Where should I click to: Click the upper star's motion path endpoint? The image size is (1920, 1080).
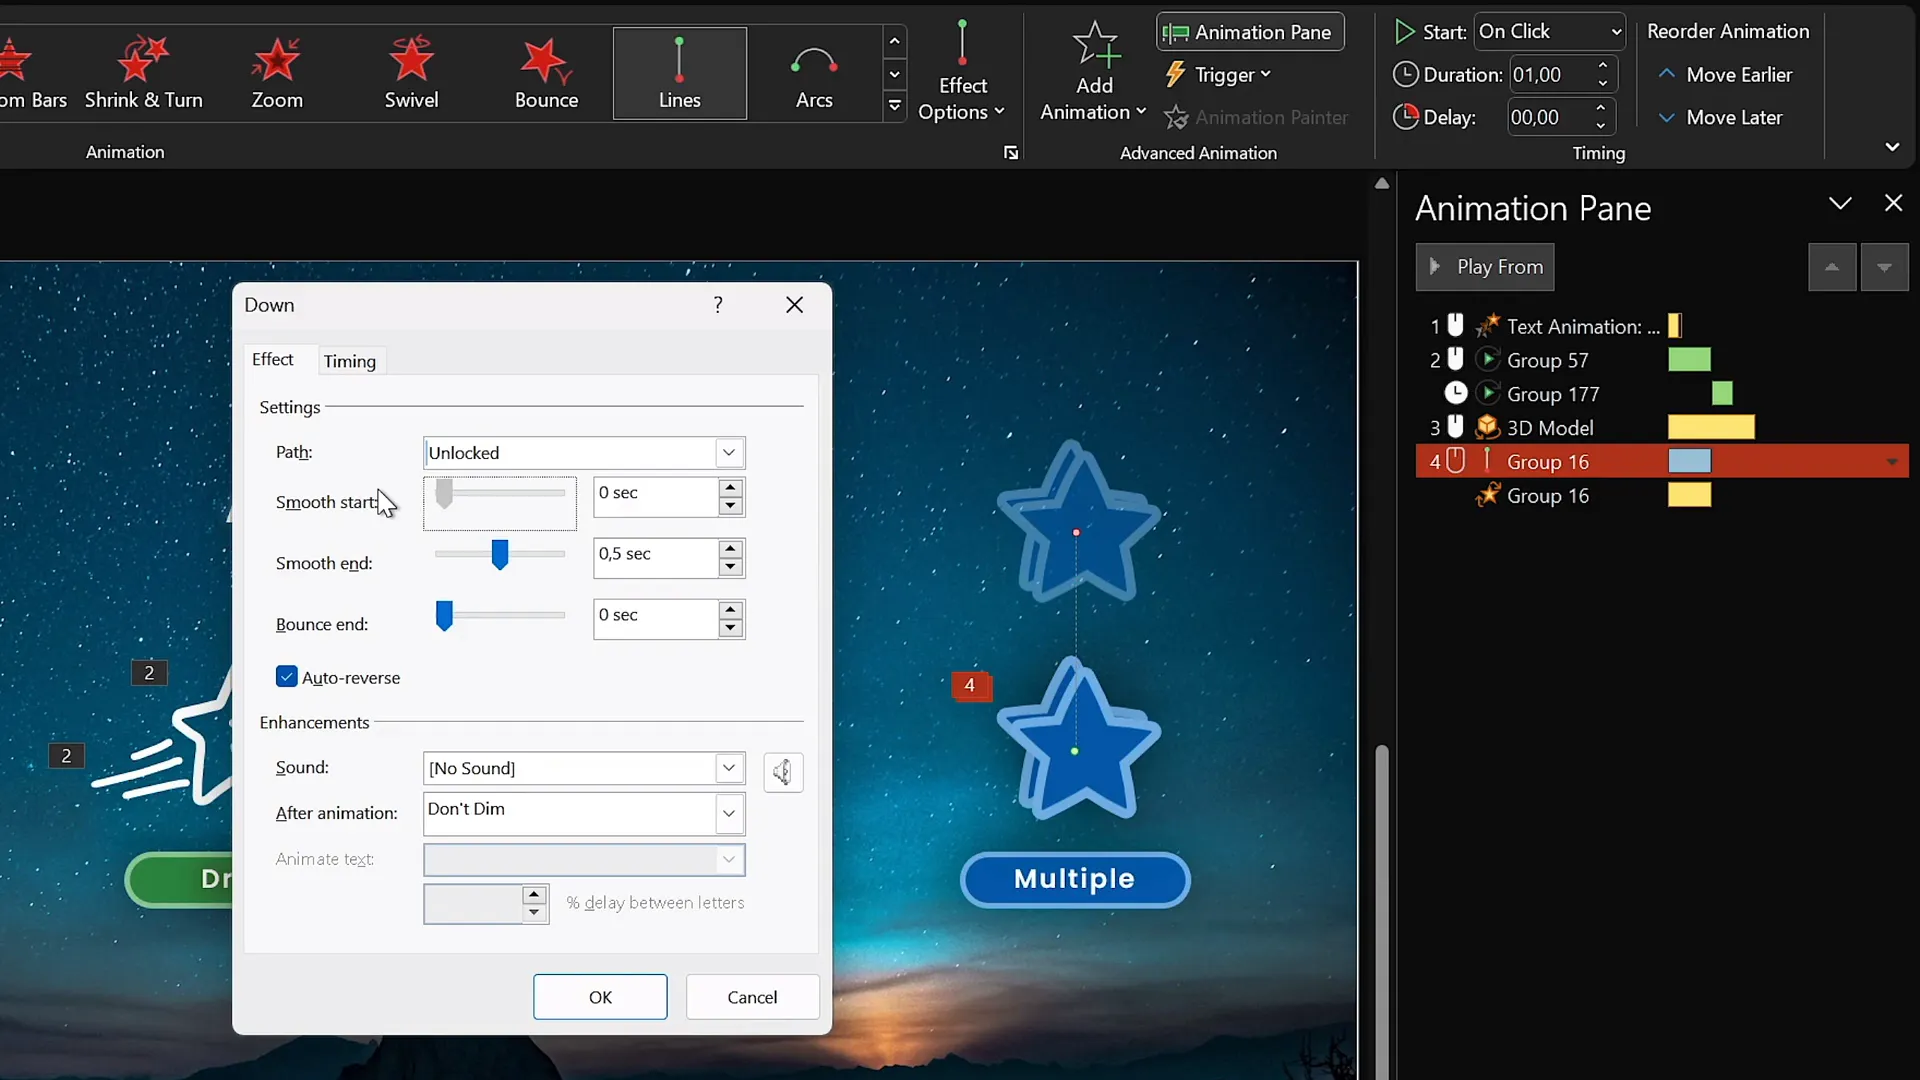click(1076, 533)
